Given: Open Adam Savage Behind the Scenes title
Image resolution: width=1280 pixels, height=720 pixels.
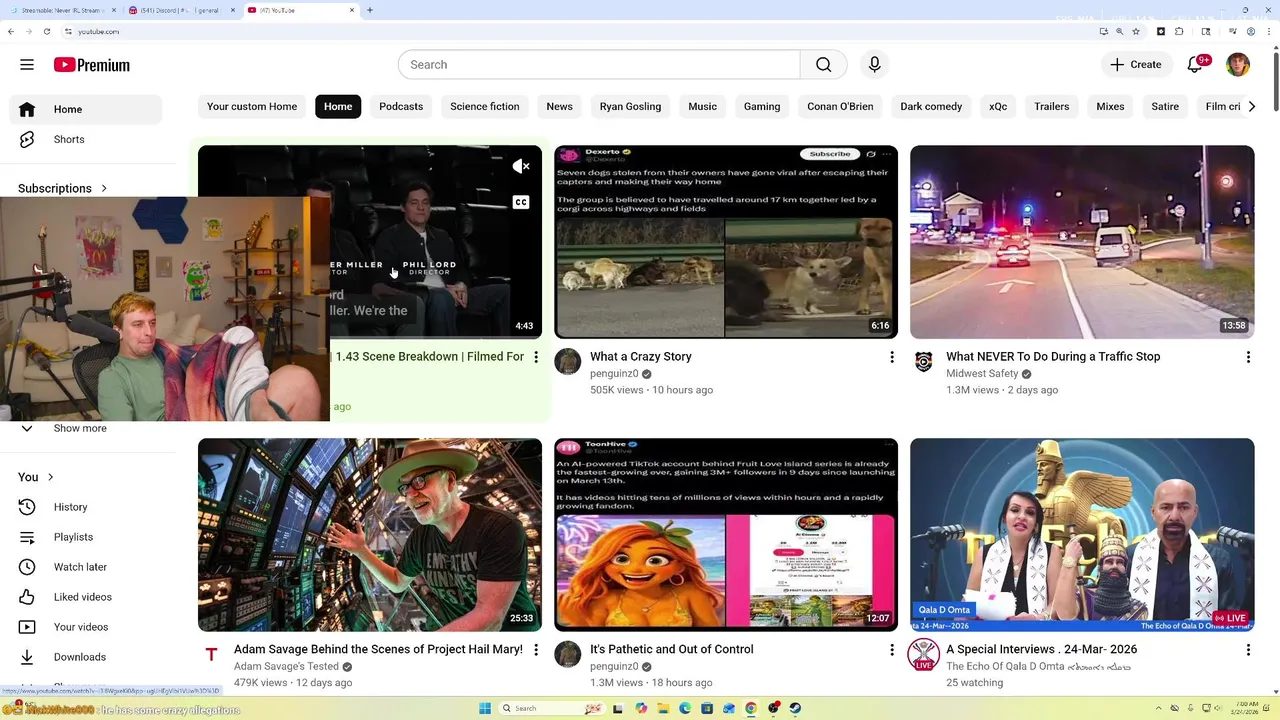Looking at the screenshot, I should click(378, 650).
